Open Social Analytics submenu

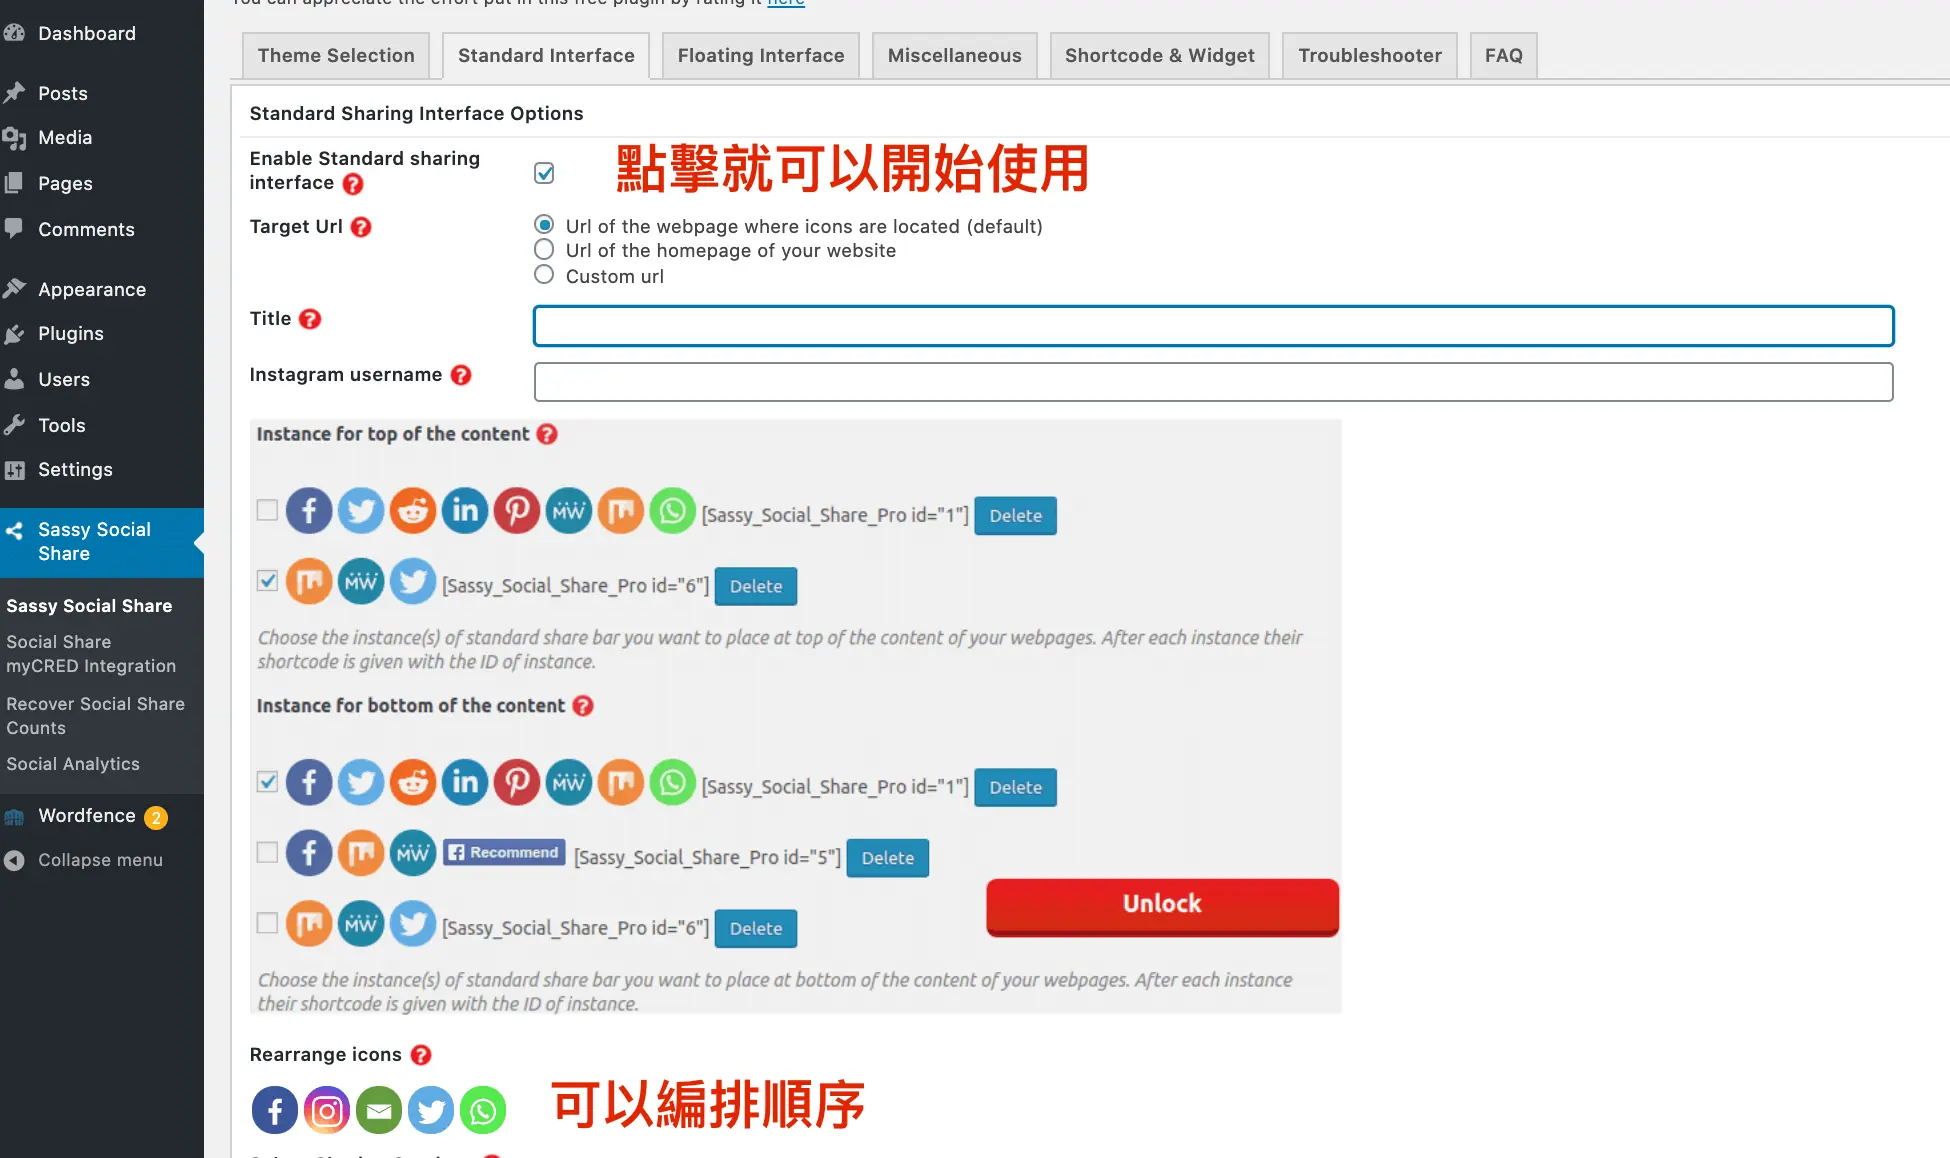73,764
